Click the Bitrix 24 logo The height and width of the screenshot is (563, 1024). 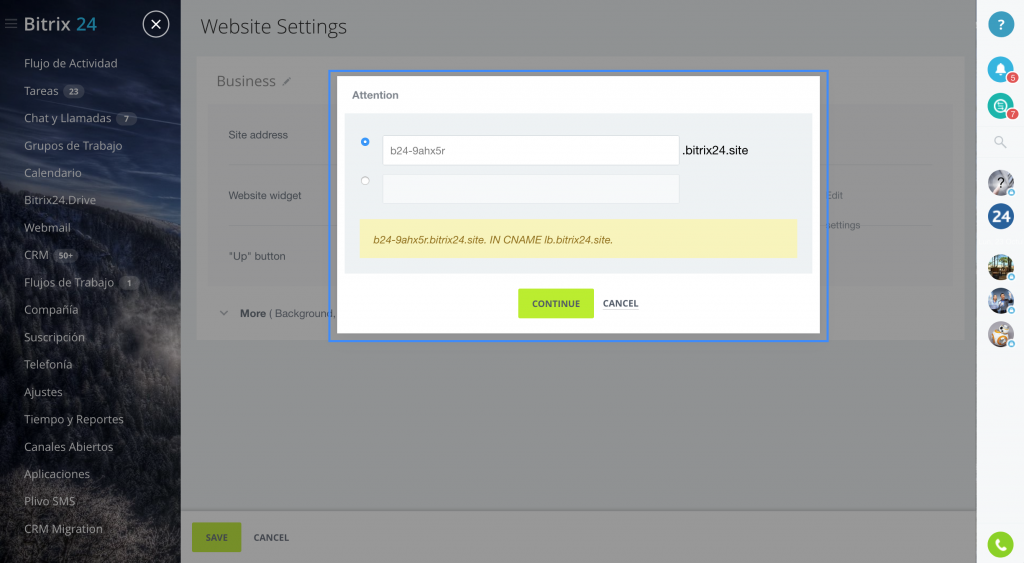pos(60,24)
